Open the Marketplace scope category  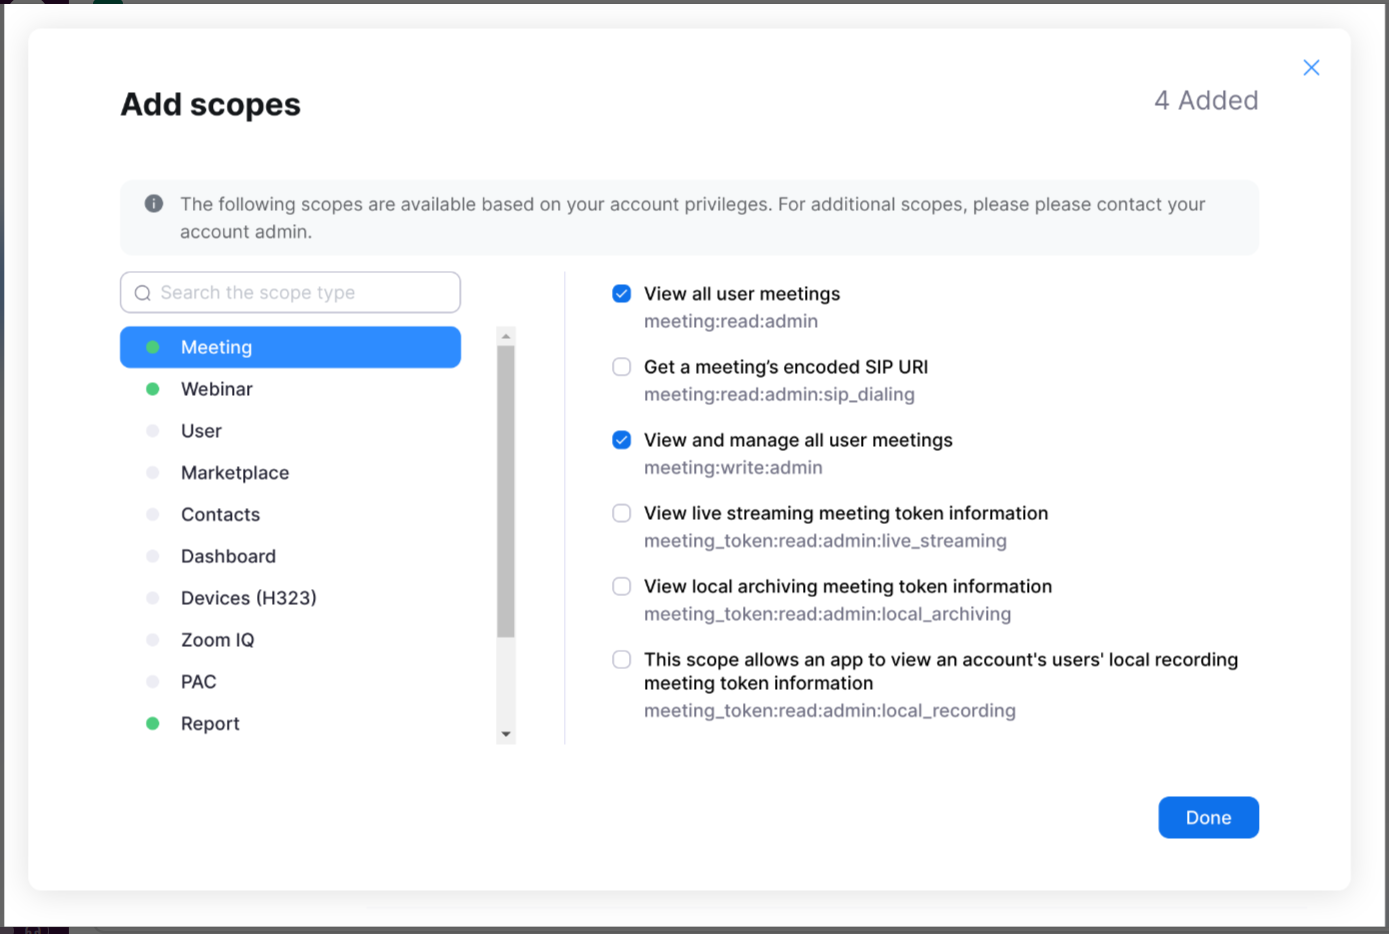[290, 473]
